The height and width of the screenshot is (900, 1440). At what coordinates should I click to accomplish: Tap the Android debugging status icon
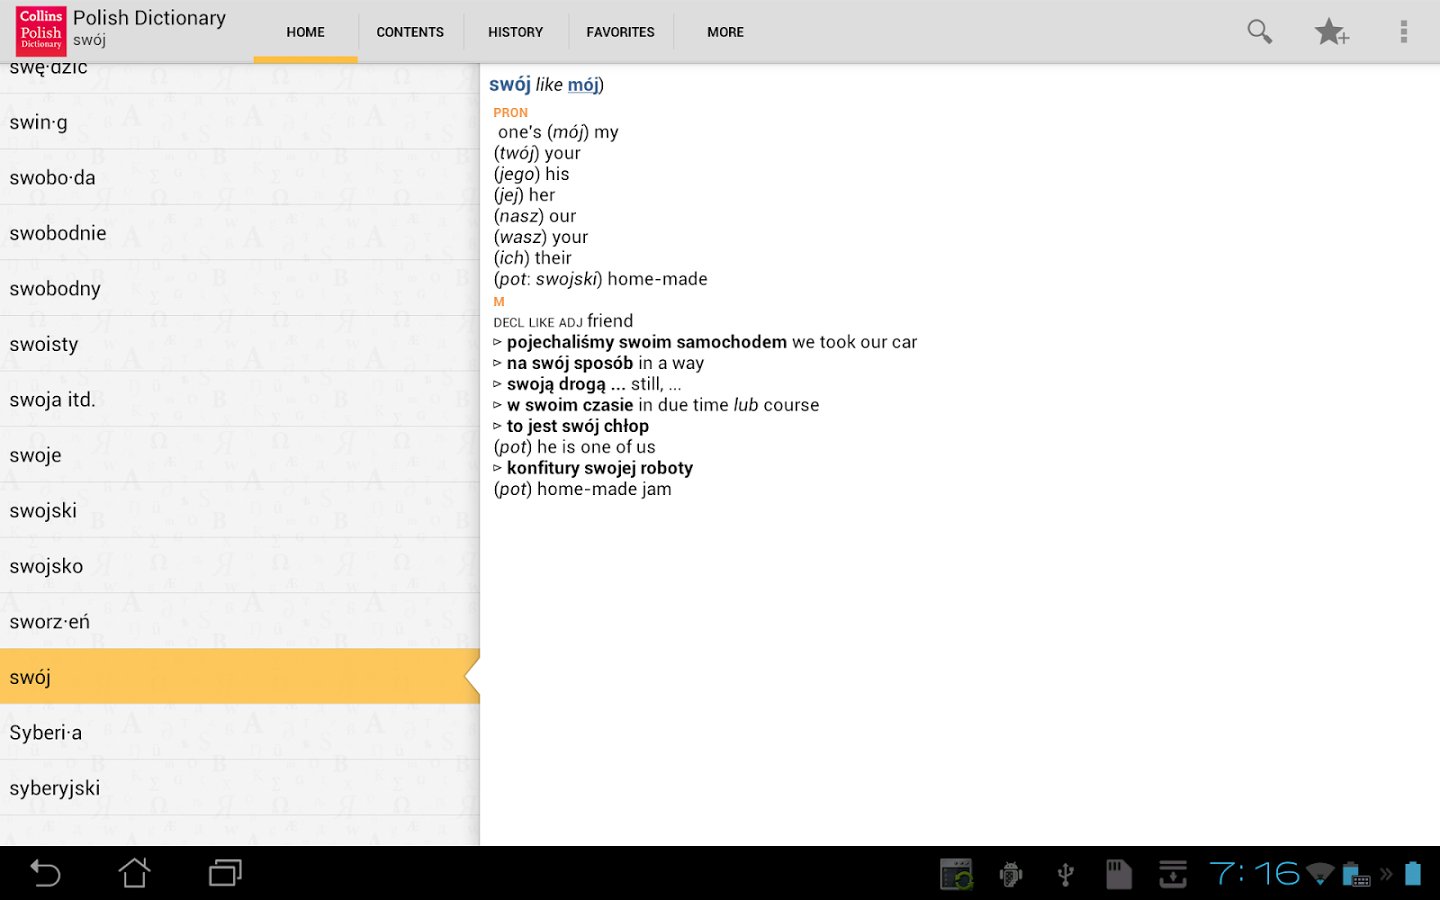[x=1011, y=875]
